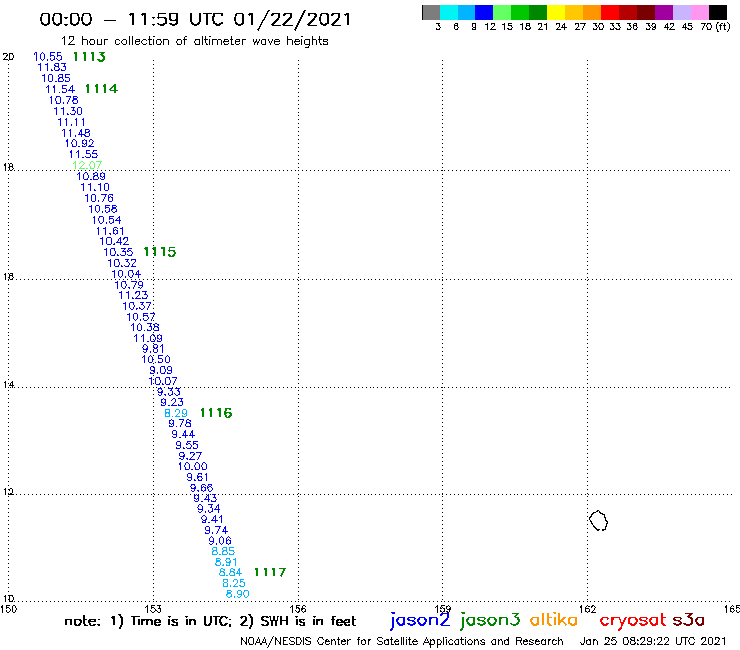Click the time marker 1117

point(270,573)
